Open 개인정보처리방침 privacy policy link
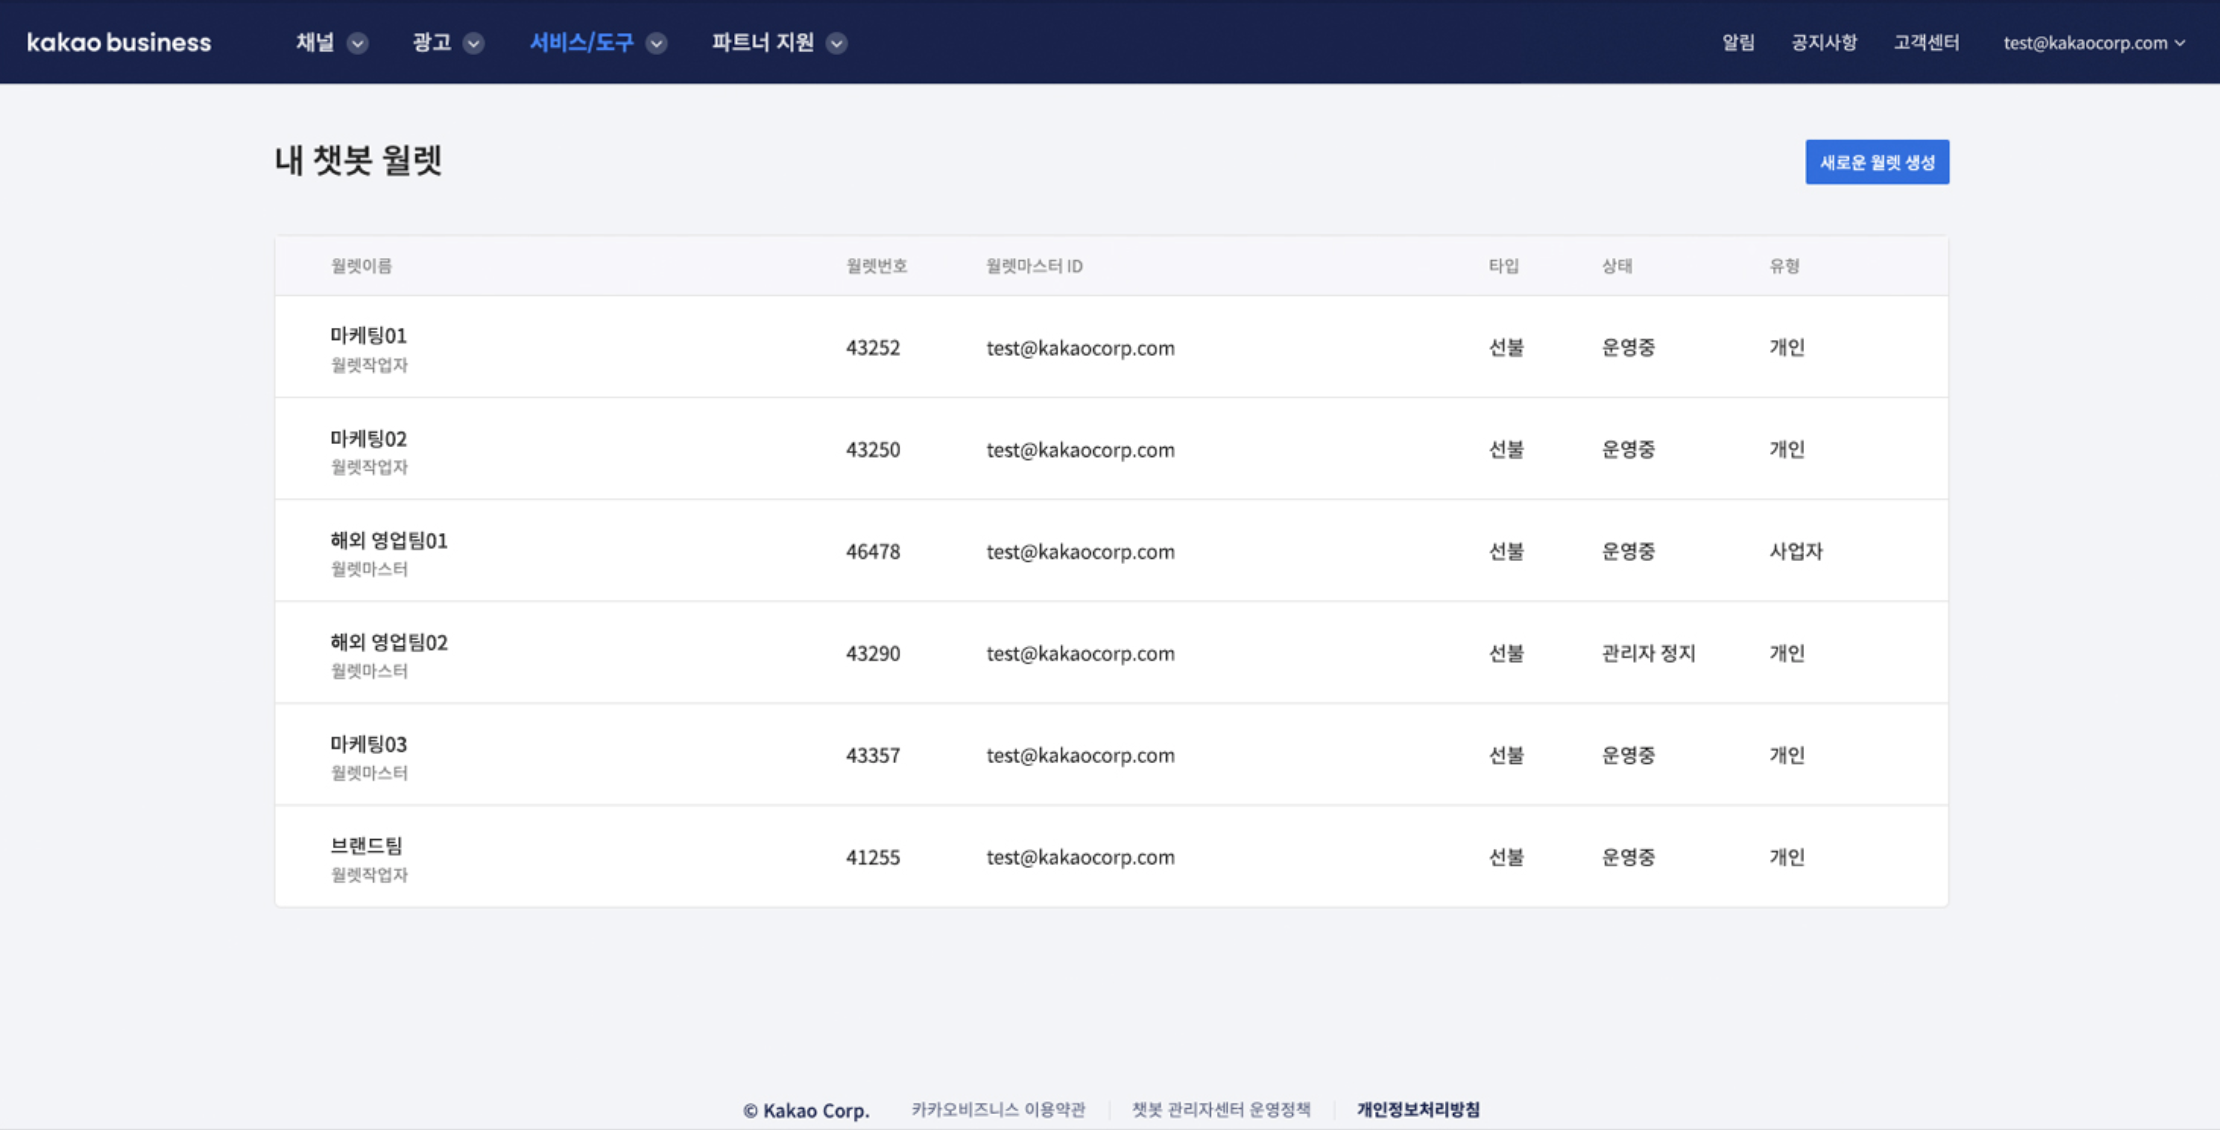The width and height of the screenshot is (2220, 1130). [1417, 1109]
